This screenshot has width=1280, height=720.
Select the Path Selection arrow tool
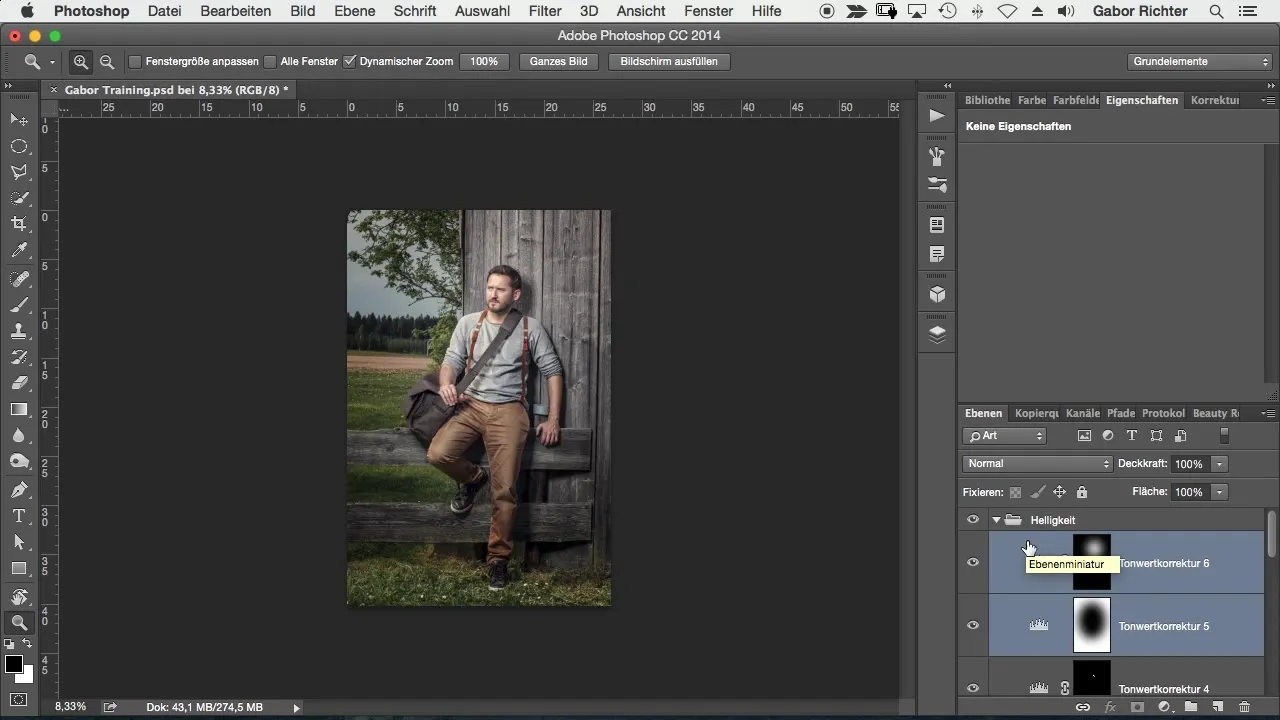(x=19, y=542)
